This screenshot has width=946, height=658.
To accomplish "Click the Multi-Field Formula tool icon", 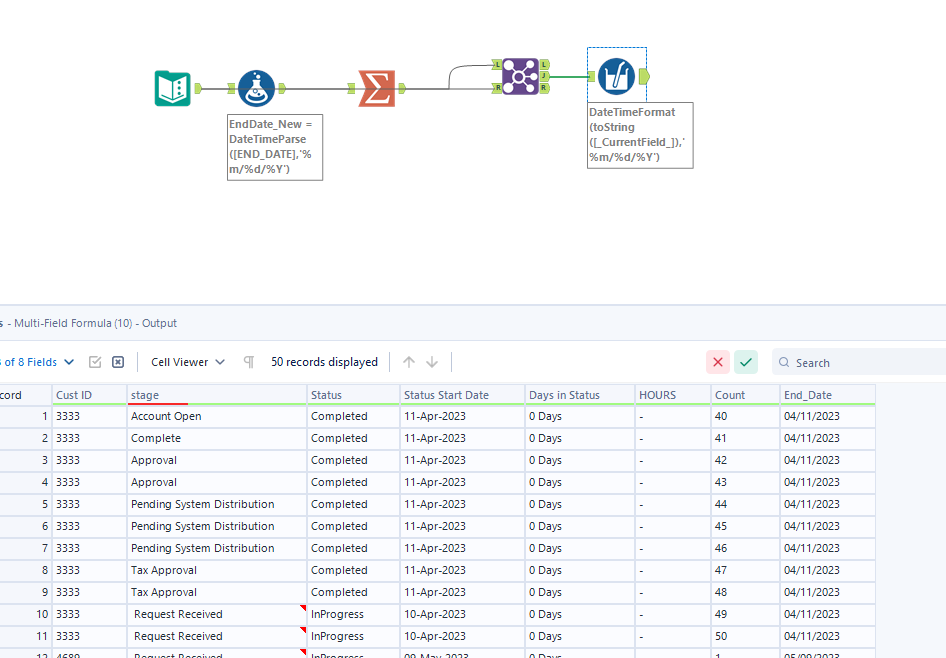I will [x=616, y=76].
